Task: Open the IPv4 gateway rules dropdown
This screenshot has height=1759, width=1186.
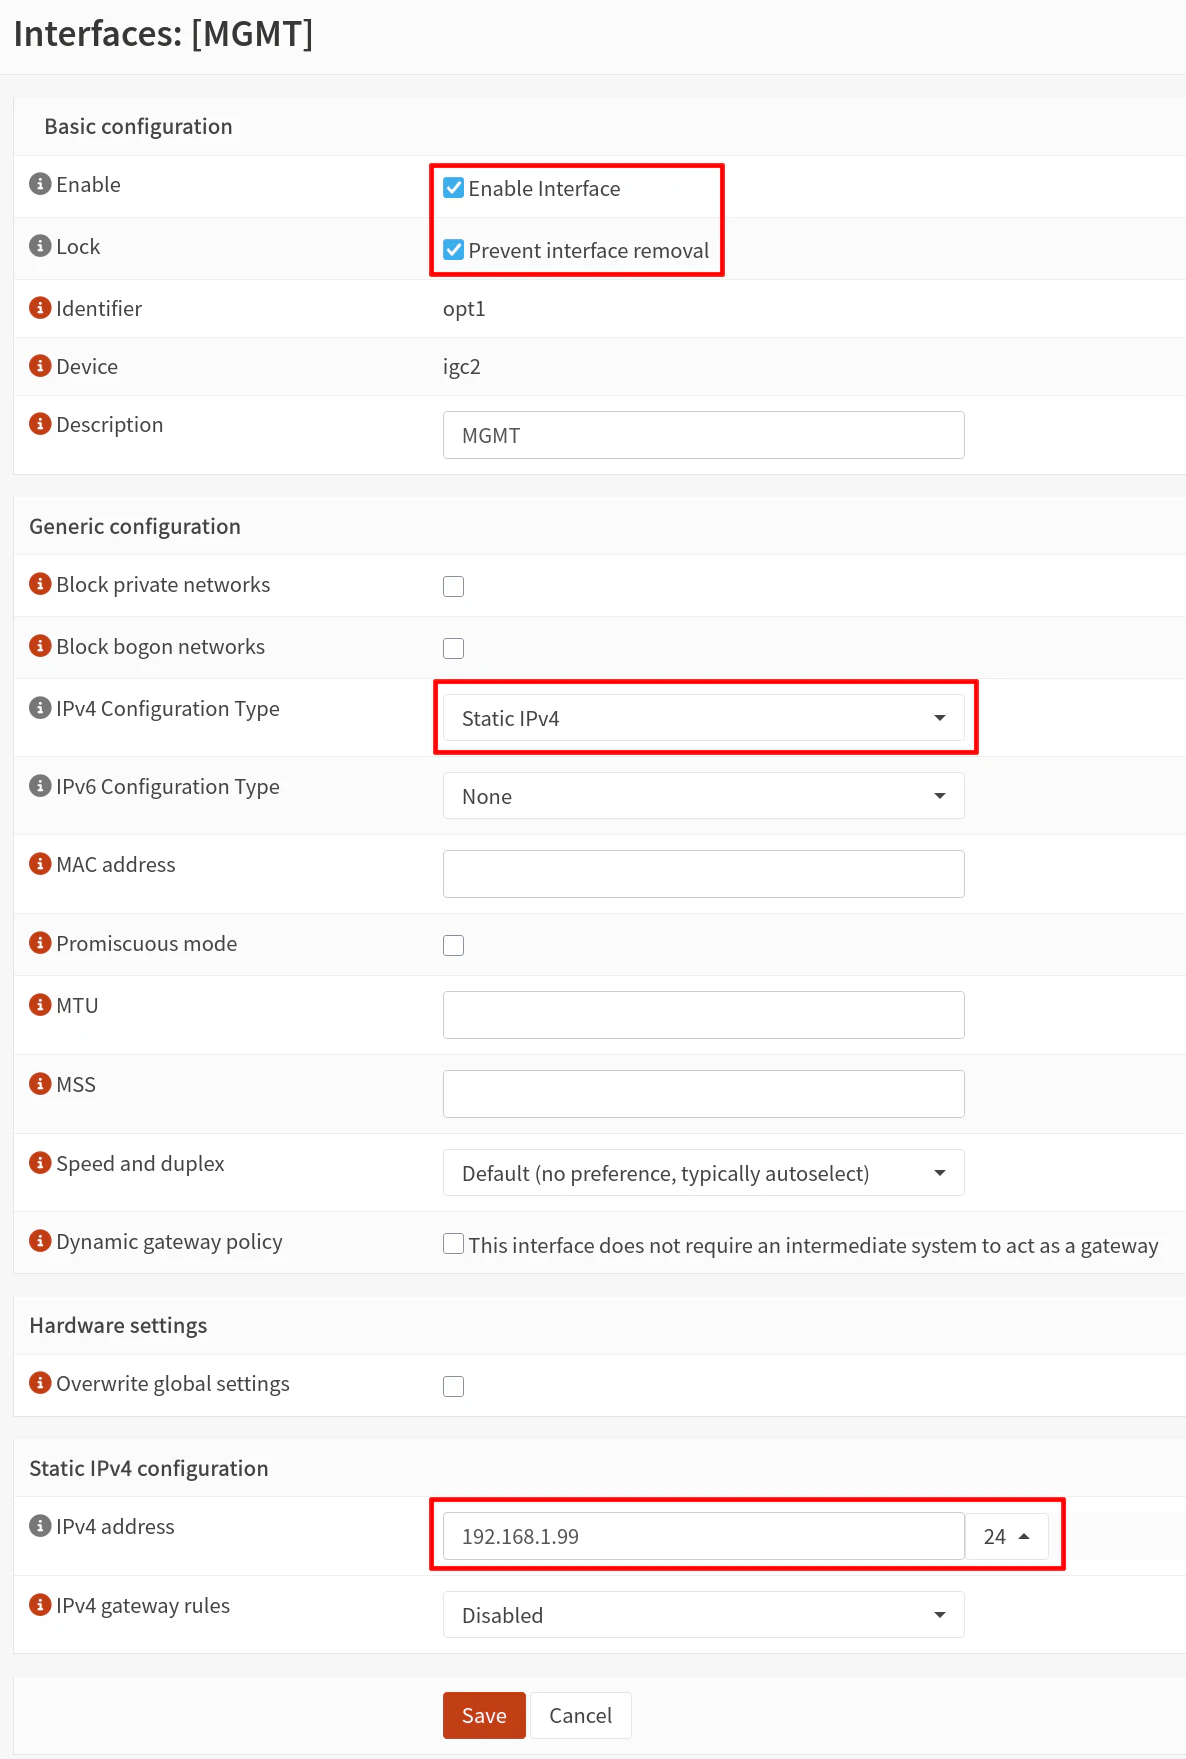Action: [704, 1615]
